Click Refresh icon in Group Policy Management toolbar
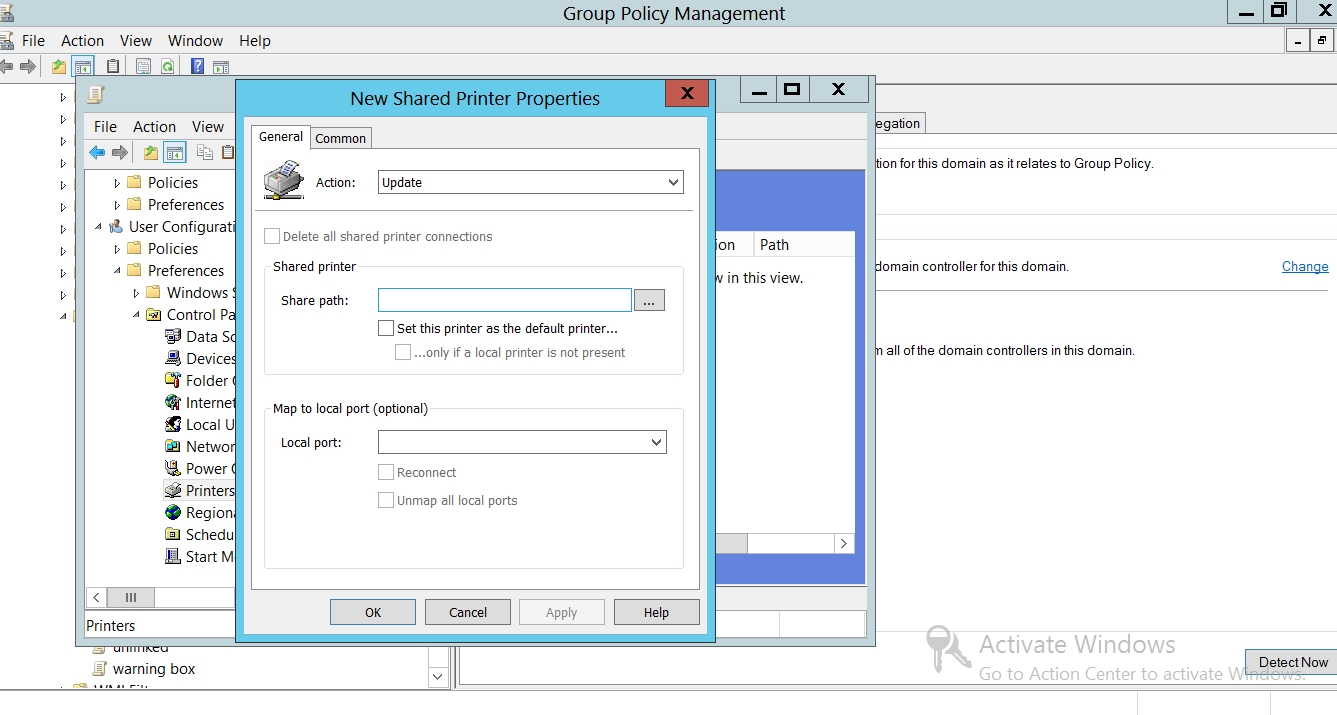The width and height of the screenshot is (1337, 715). pyautogui.click(x=168, y=66)
